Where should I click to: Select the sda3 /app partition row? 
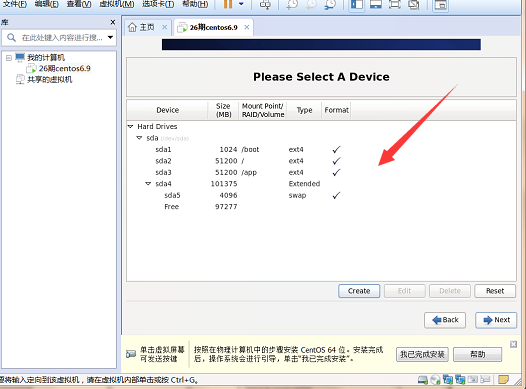(x=321, y=172)
